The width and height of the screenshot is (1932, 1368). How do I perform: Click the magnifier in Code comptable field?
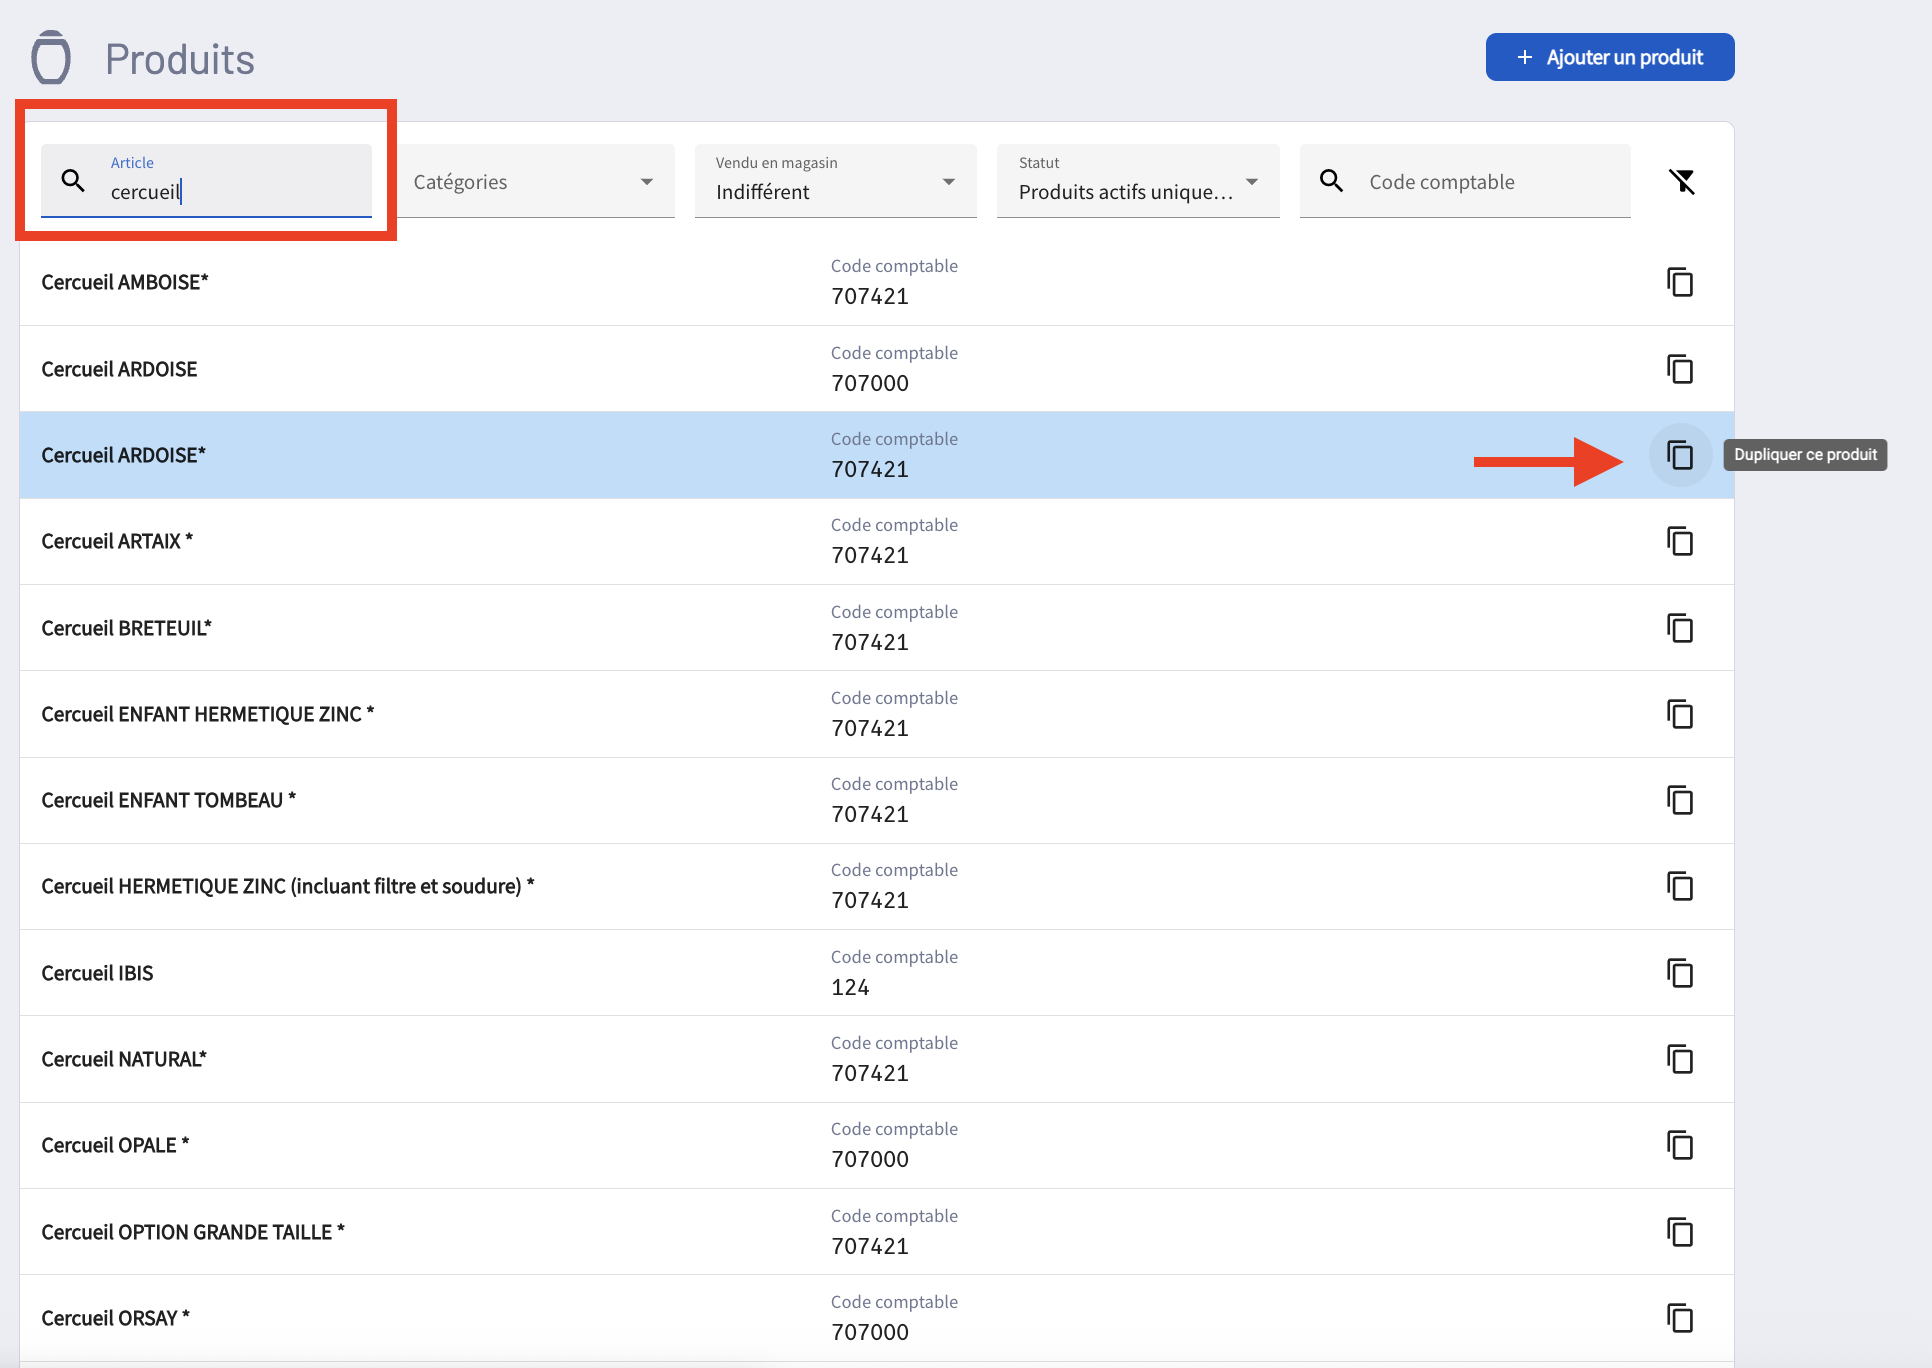pos(1331,181)
